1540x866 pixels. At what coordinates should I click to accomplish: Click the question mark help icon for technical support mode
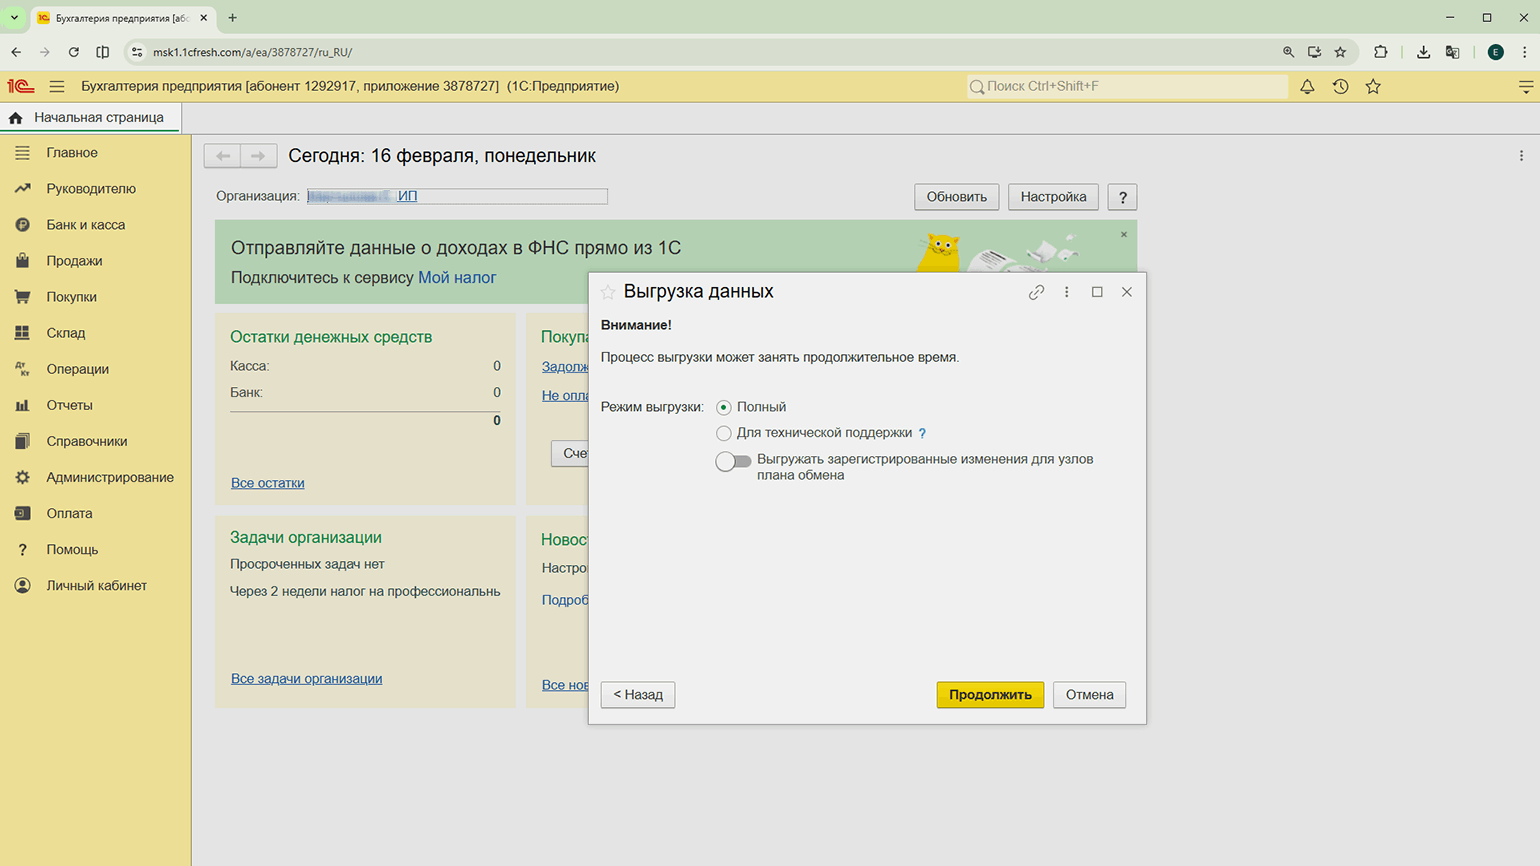(x=922, y=434)
